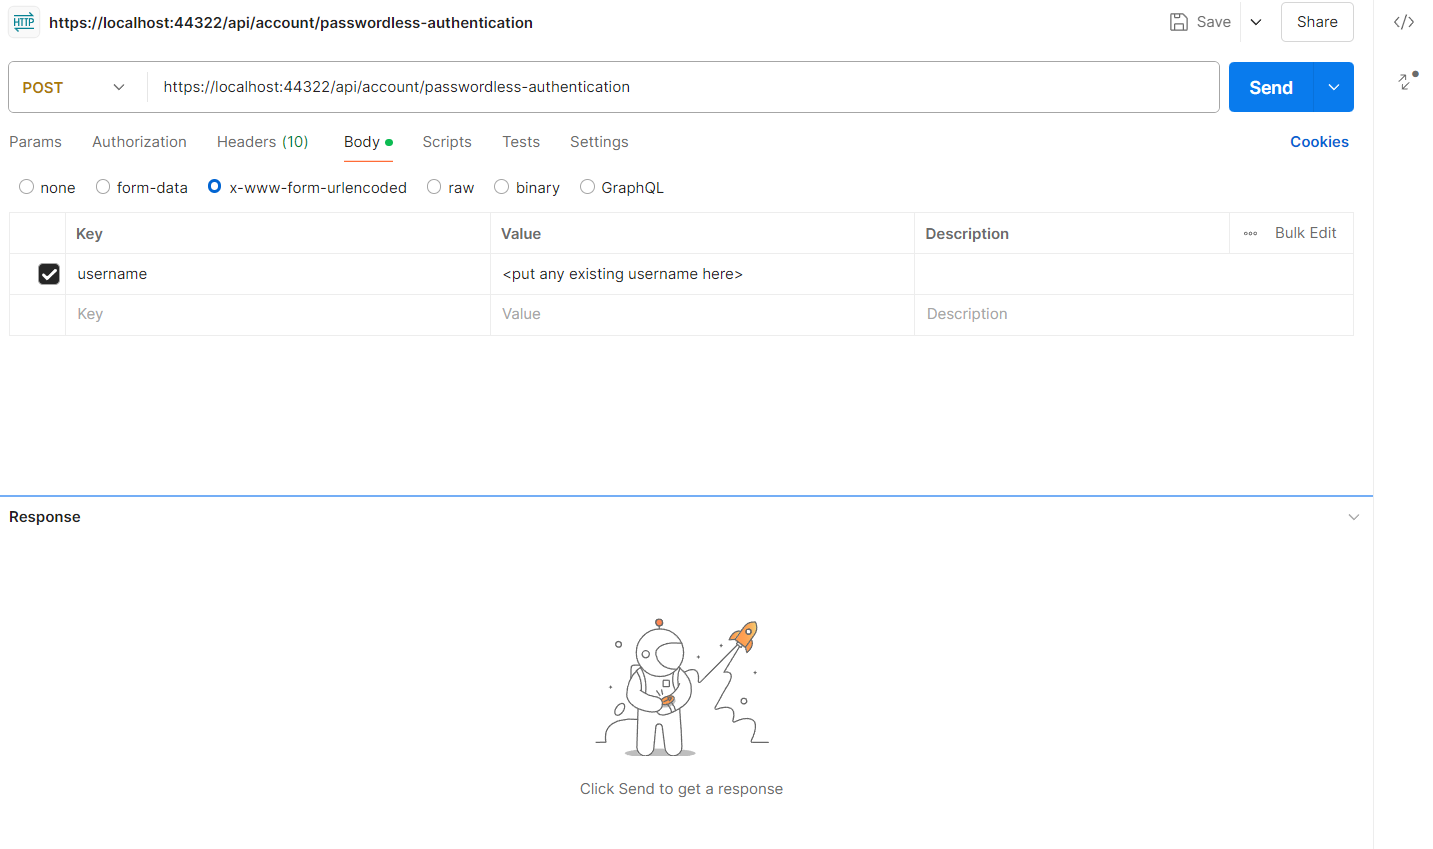Viewport: 1433px width, 849px height.
Task: Open the Save options dropdown arrow
Action: click(x=1256, y=22)
